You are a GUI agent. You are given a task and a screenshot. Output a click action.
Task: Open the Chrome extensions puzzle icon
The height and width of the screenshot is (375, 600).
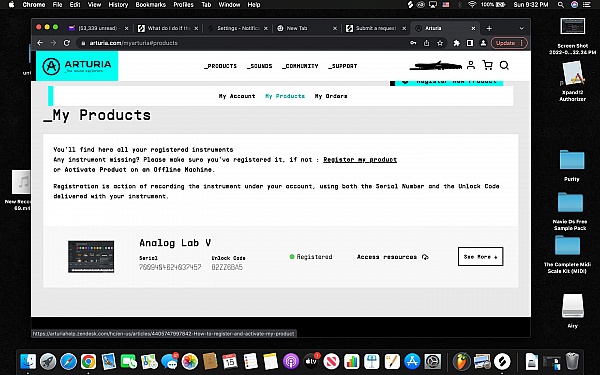tap(456, 43)
